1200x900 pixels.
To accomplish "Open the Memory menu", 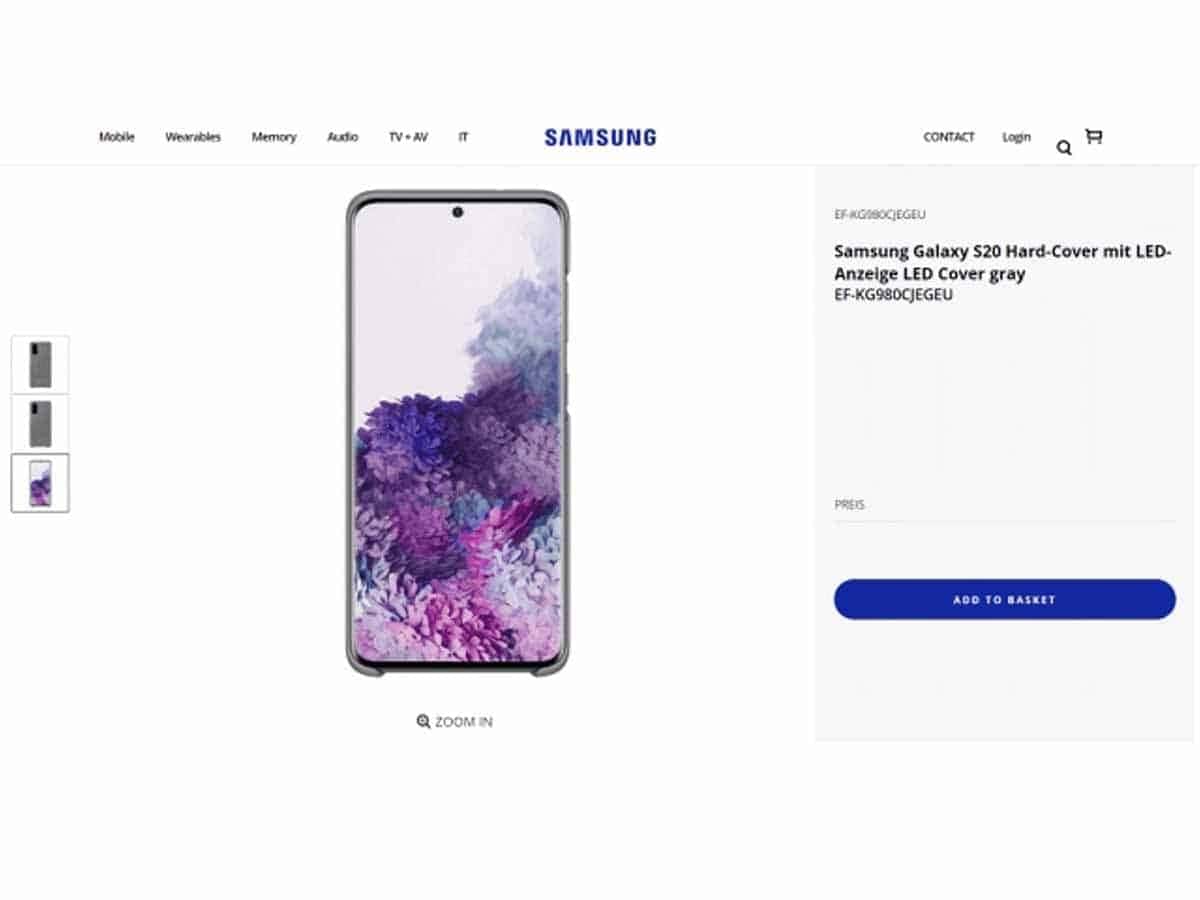I will tap(274, 137).
